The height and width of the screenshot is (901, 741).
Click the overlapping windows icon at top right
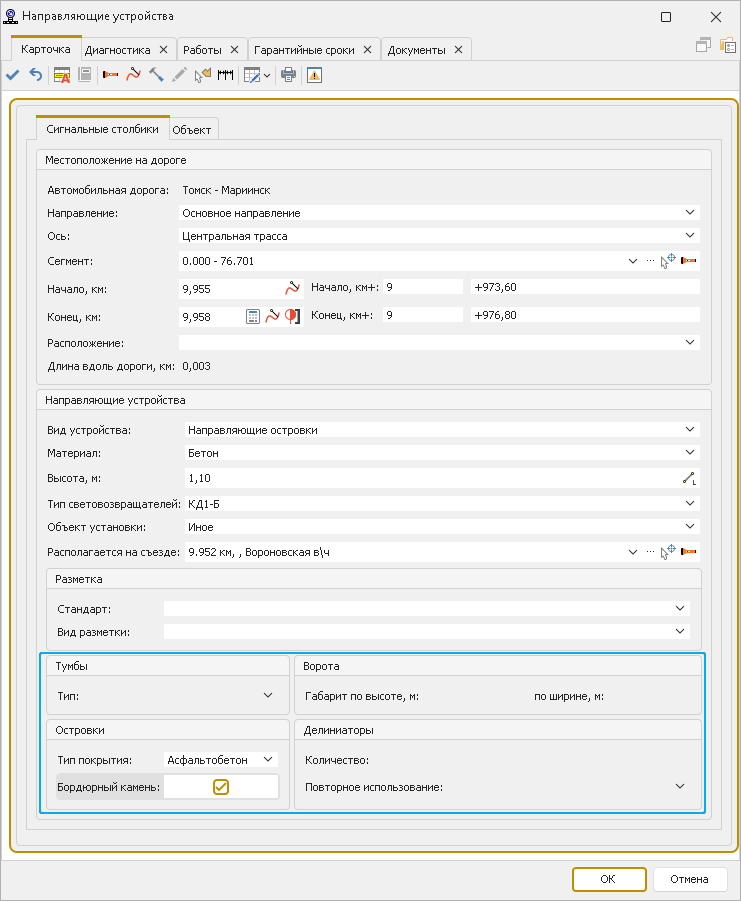[x=703, y=45]
